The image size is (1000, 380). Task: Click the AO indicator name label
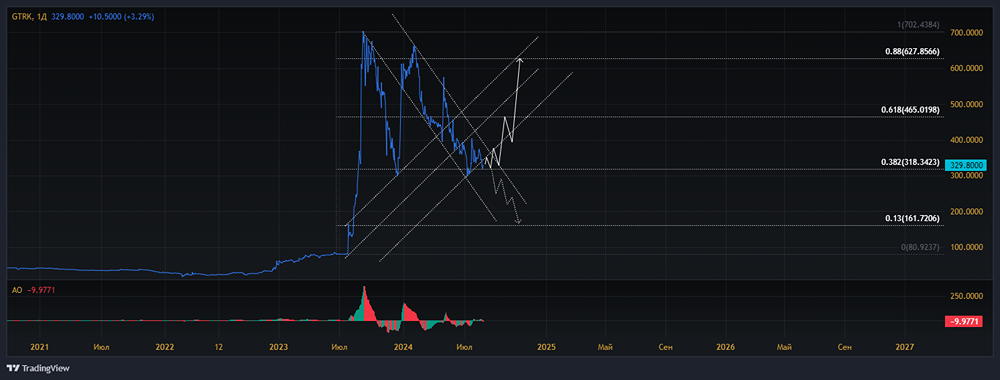pos(17,290)
